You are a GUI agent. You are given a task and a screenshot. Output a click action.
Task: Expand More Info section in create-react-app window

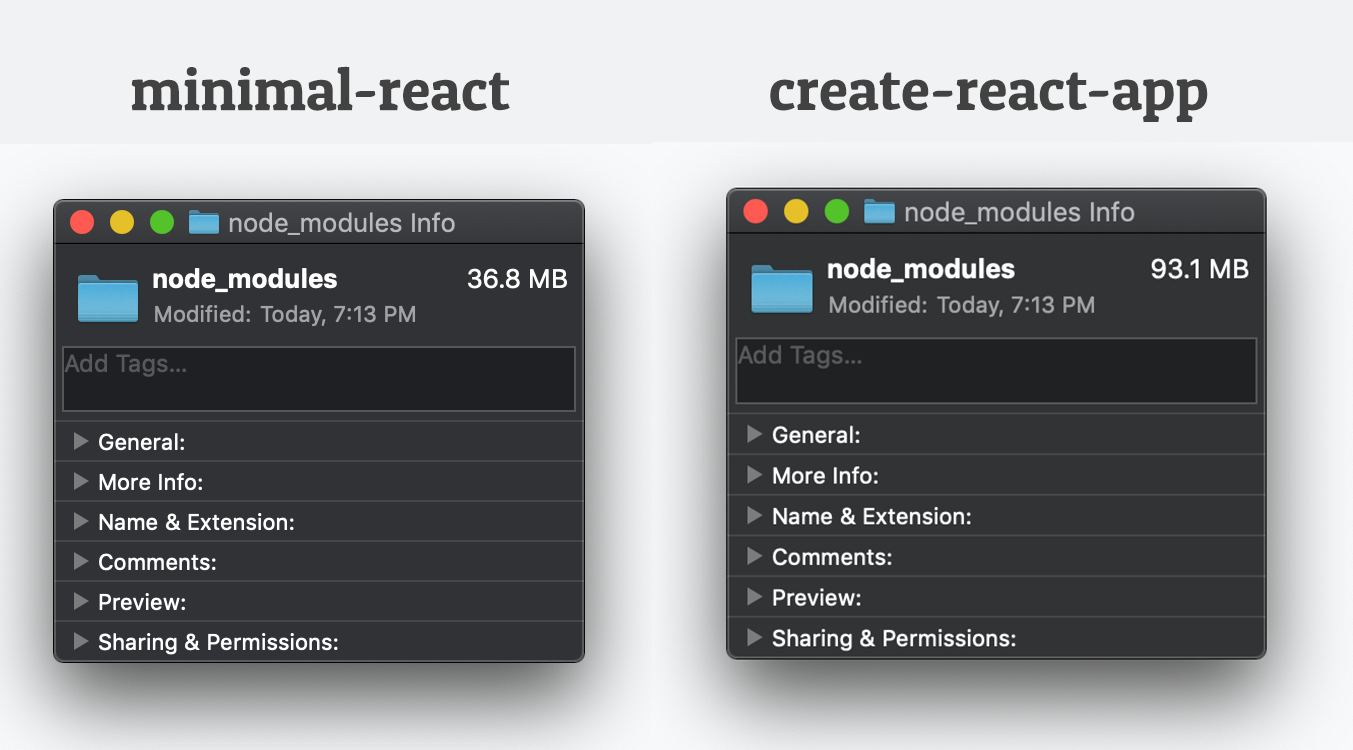point(755,476)
